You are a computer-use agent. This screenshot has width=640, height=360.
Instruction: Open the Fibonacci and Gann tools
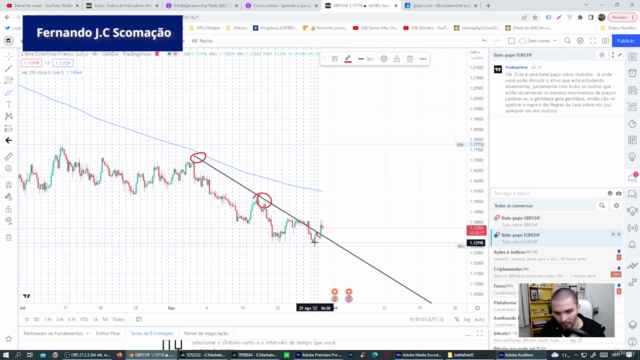coord(9,80)
